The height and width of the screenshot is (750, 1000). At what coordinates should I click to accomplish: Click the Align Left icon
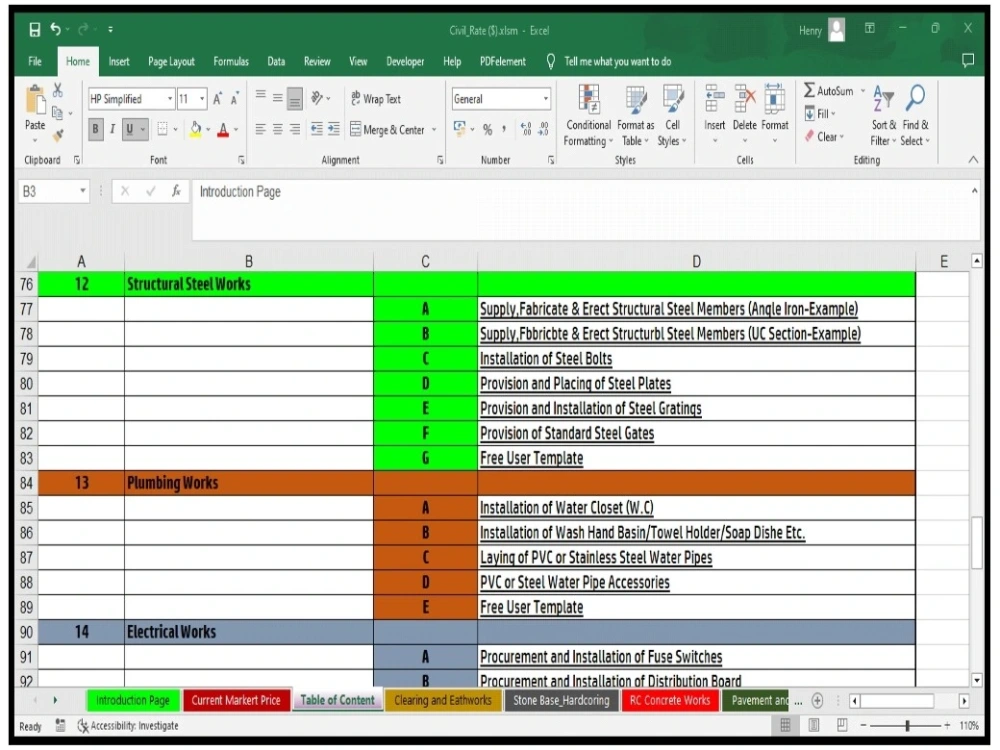coord(260,129)
